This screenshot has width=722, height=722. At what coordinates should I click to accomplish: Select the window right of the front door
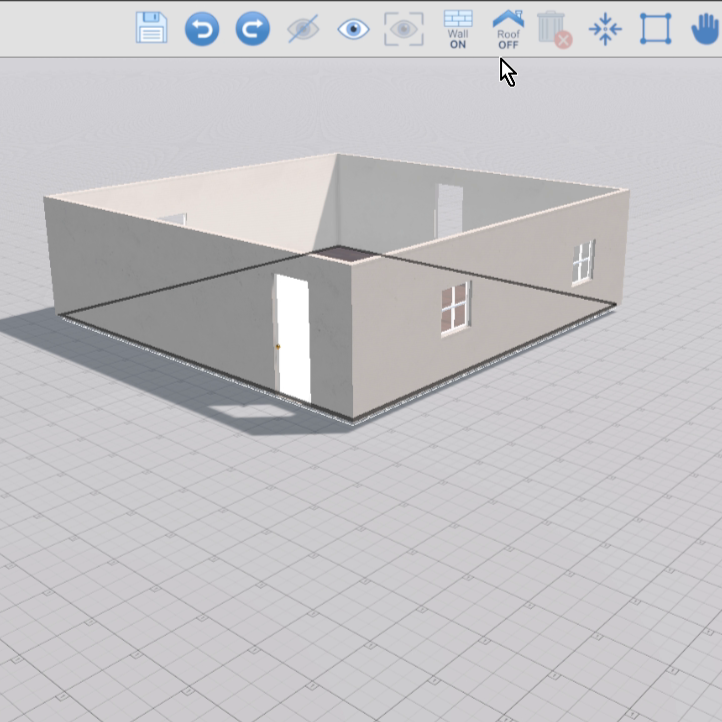455,308
